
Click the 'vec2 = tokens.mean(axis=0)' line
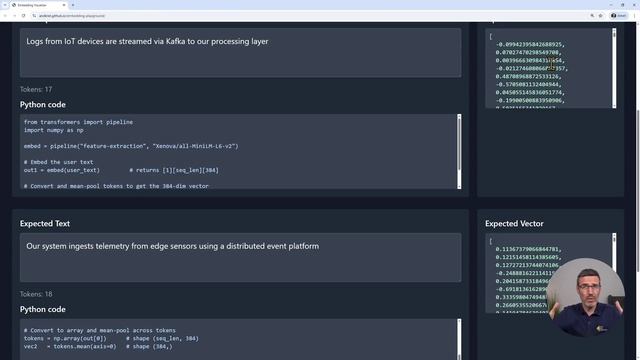click(x=98, y=347)
